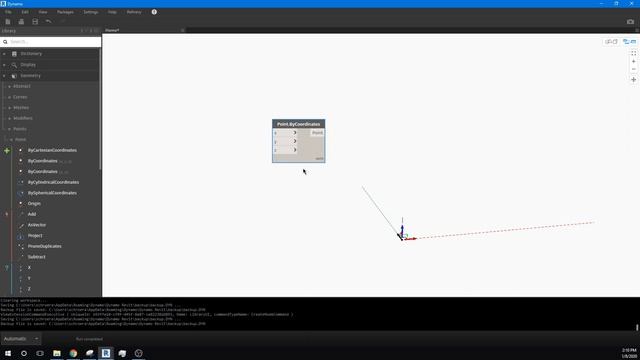Toggle 3D background preview navigation
Image resolution: width=640 pixels, height=360 pixels.
pos(611,42)
